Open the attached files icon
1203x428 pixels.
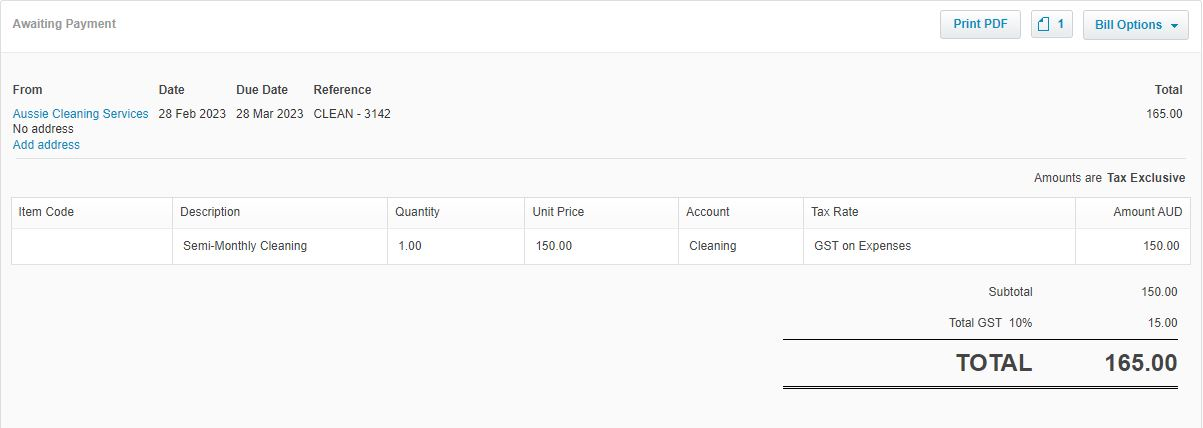[x=1051, y=24]
